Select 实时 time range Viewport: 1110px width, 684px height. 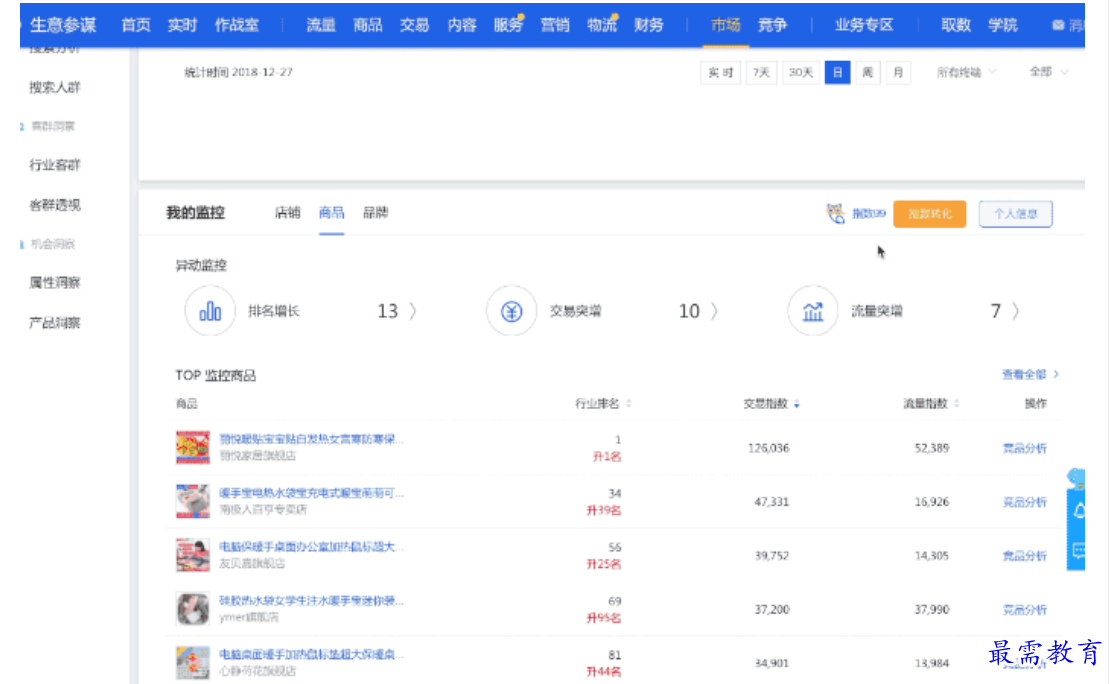click(x=721, y=72)
